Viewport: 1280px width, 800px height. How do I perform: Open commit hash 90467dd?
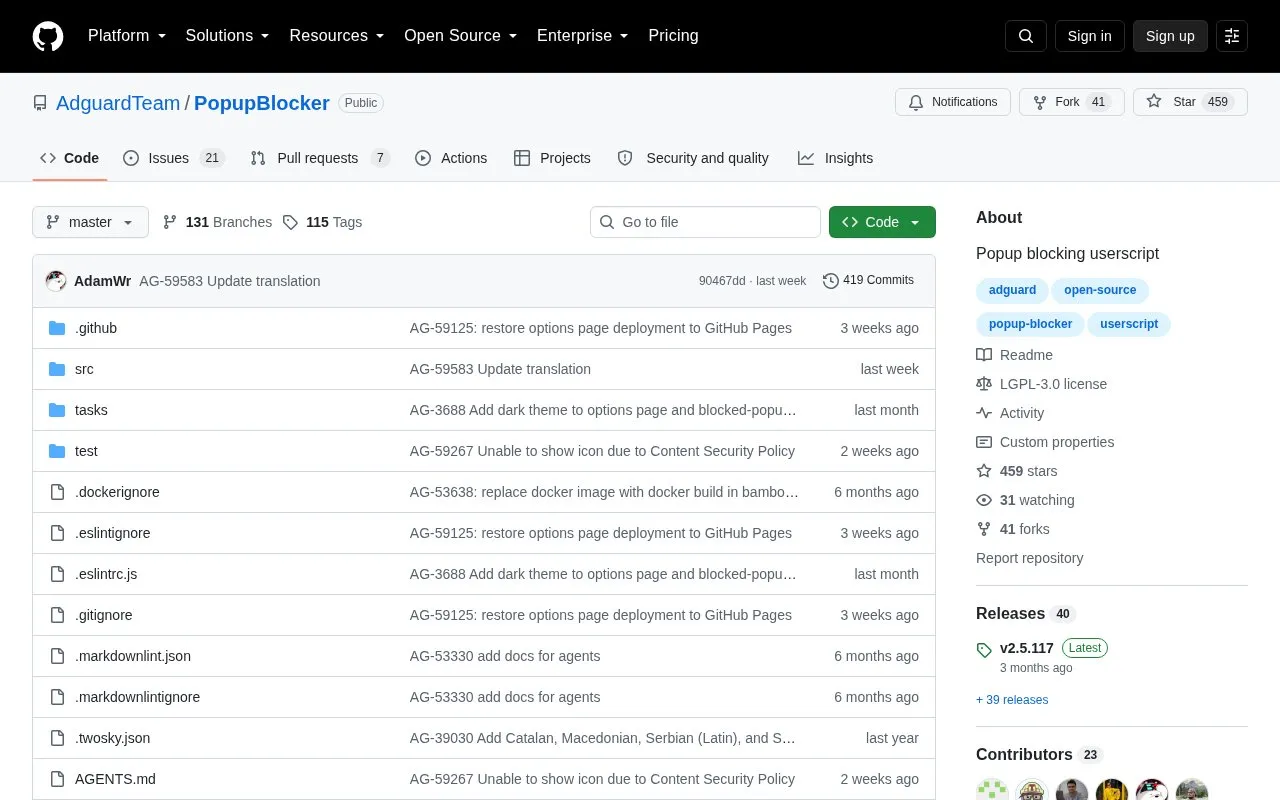click(x=722, y=281)
